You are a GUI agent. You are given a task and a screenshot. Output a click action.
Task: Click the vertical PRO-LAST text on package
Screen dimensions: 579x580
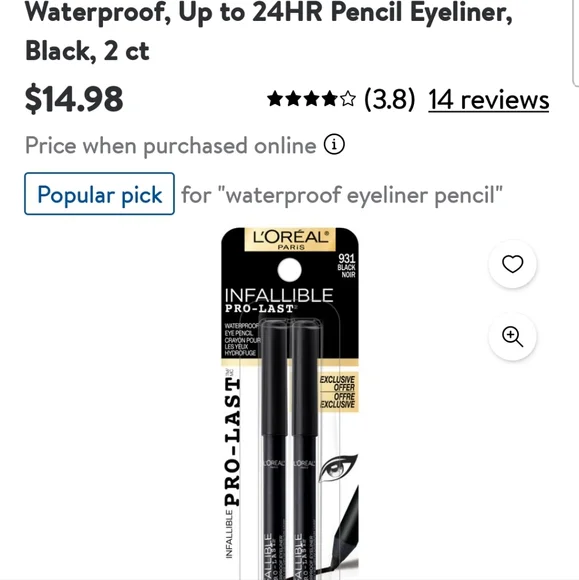pyautogui.click(x=232, y=442)
